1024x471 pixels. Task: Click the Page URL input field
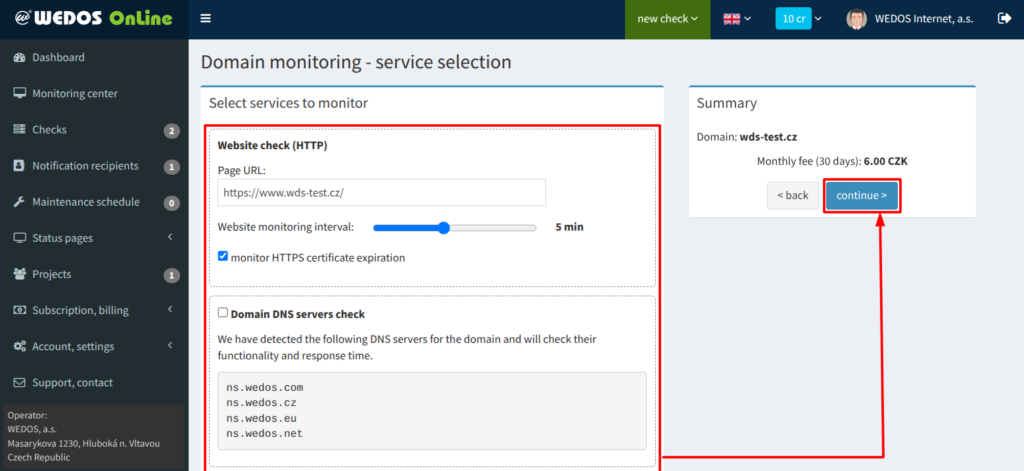click(381, 192)
